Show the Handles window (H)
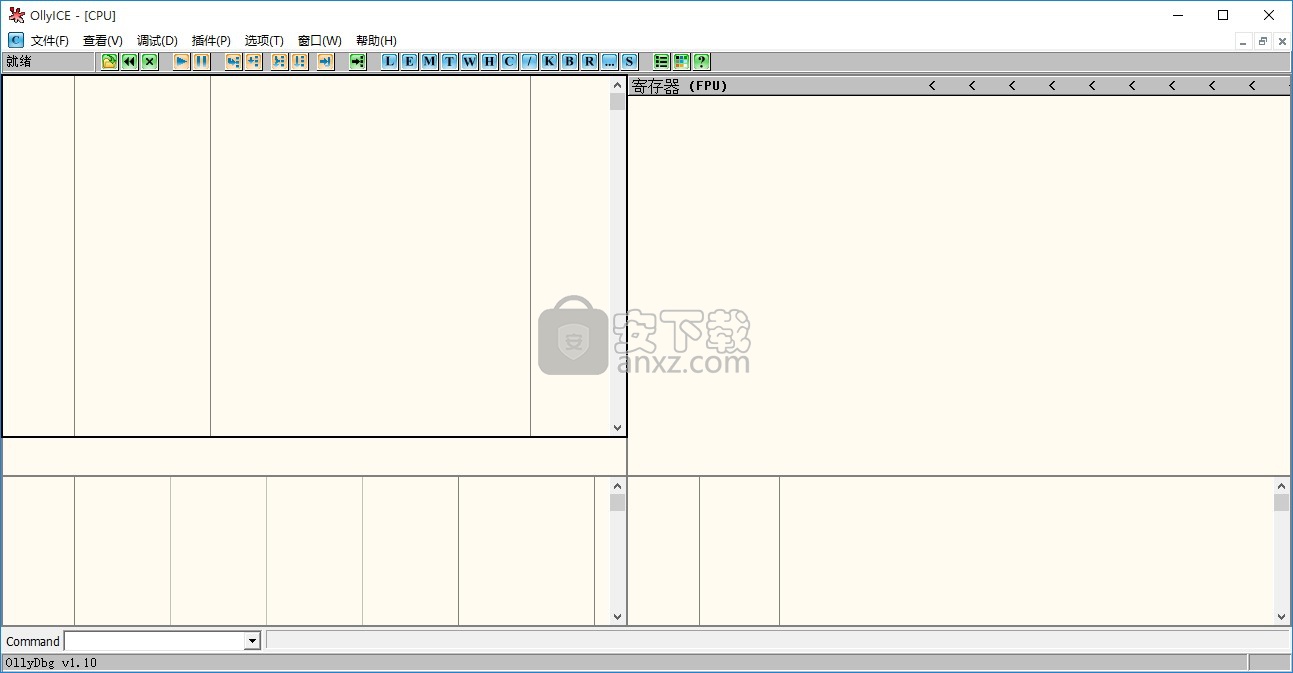The image size is (1293, 673). tap(490, 62)
